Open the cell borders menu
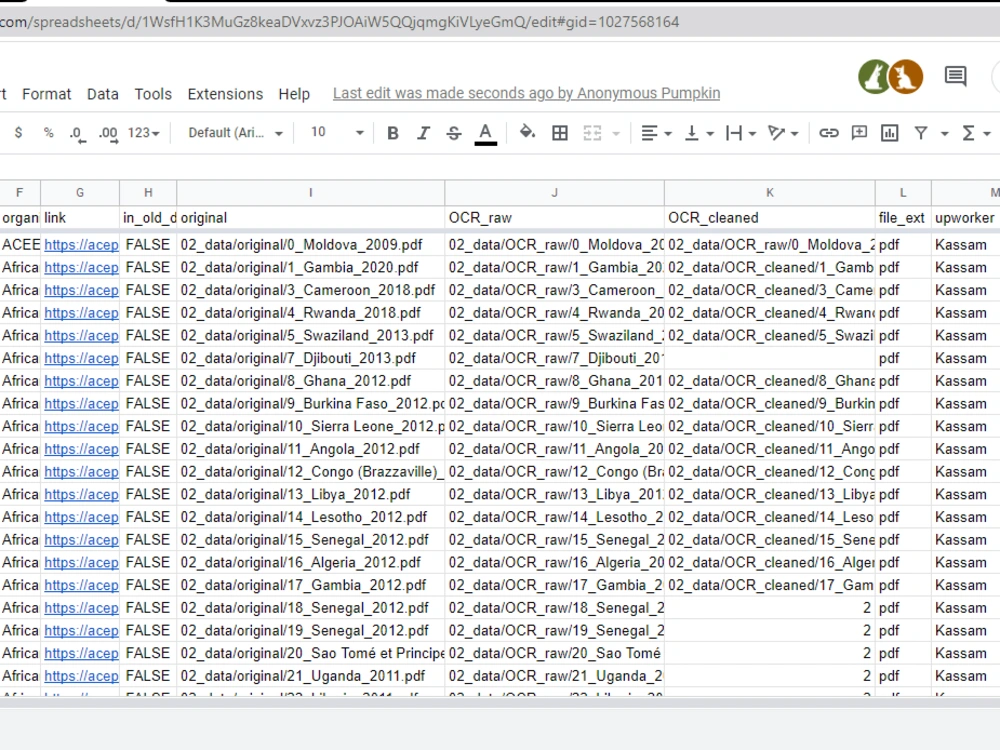Image resolution: width=1000 pixels, height=750 pixels. click(560, 133)
